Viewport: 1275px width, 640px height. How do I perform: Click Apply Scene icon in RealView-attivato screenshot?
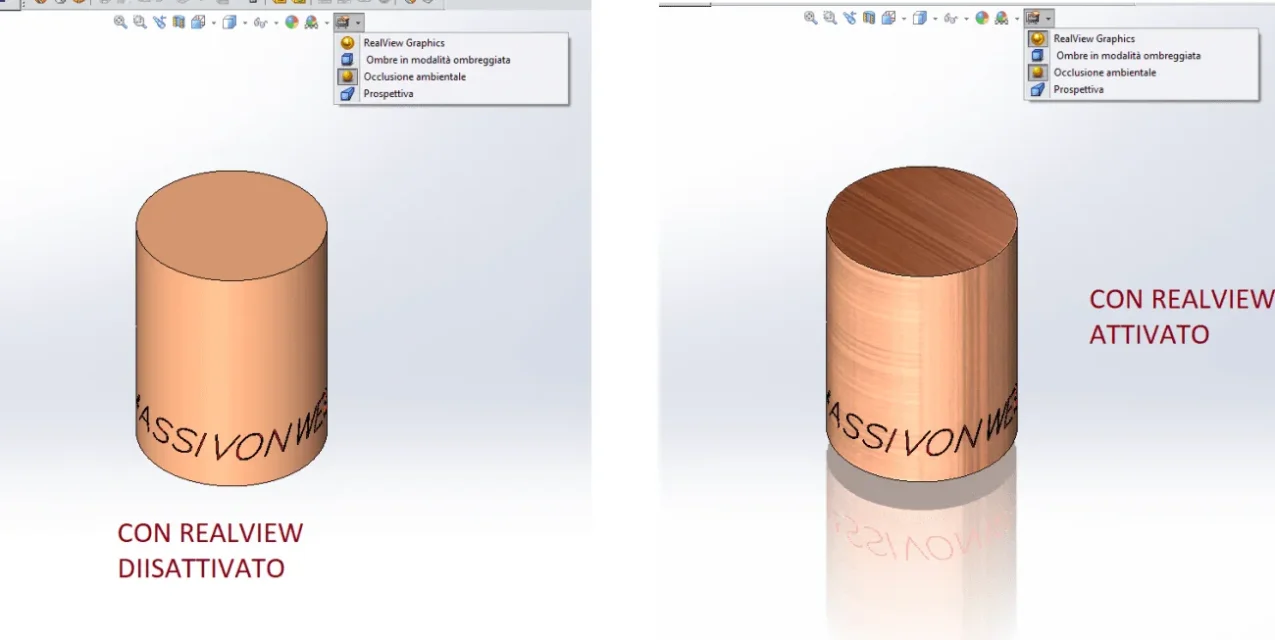click(1001, 18)
